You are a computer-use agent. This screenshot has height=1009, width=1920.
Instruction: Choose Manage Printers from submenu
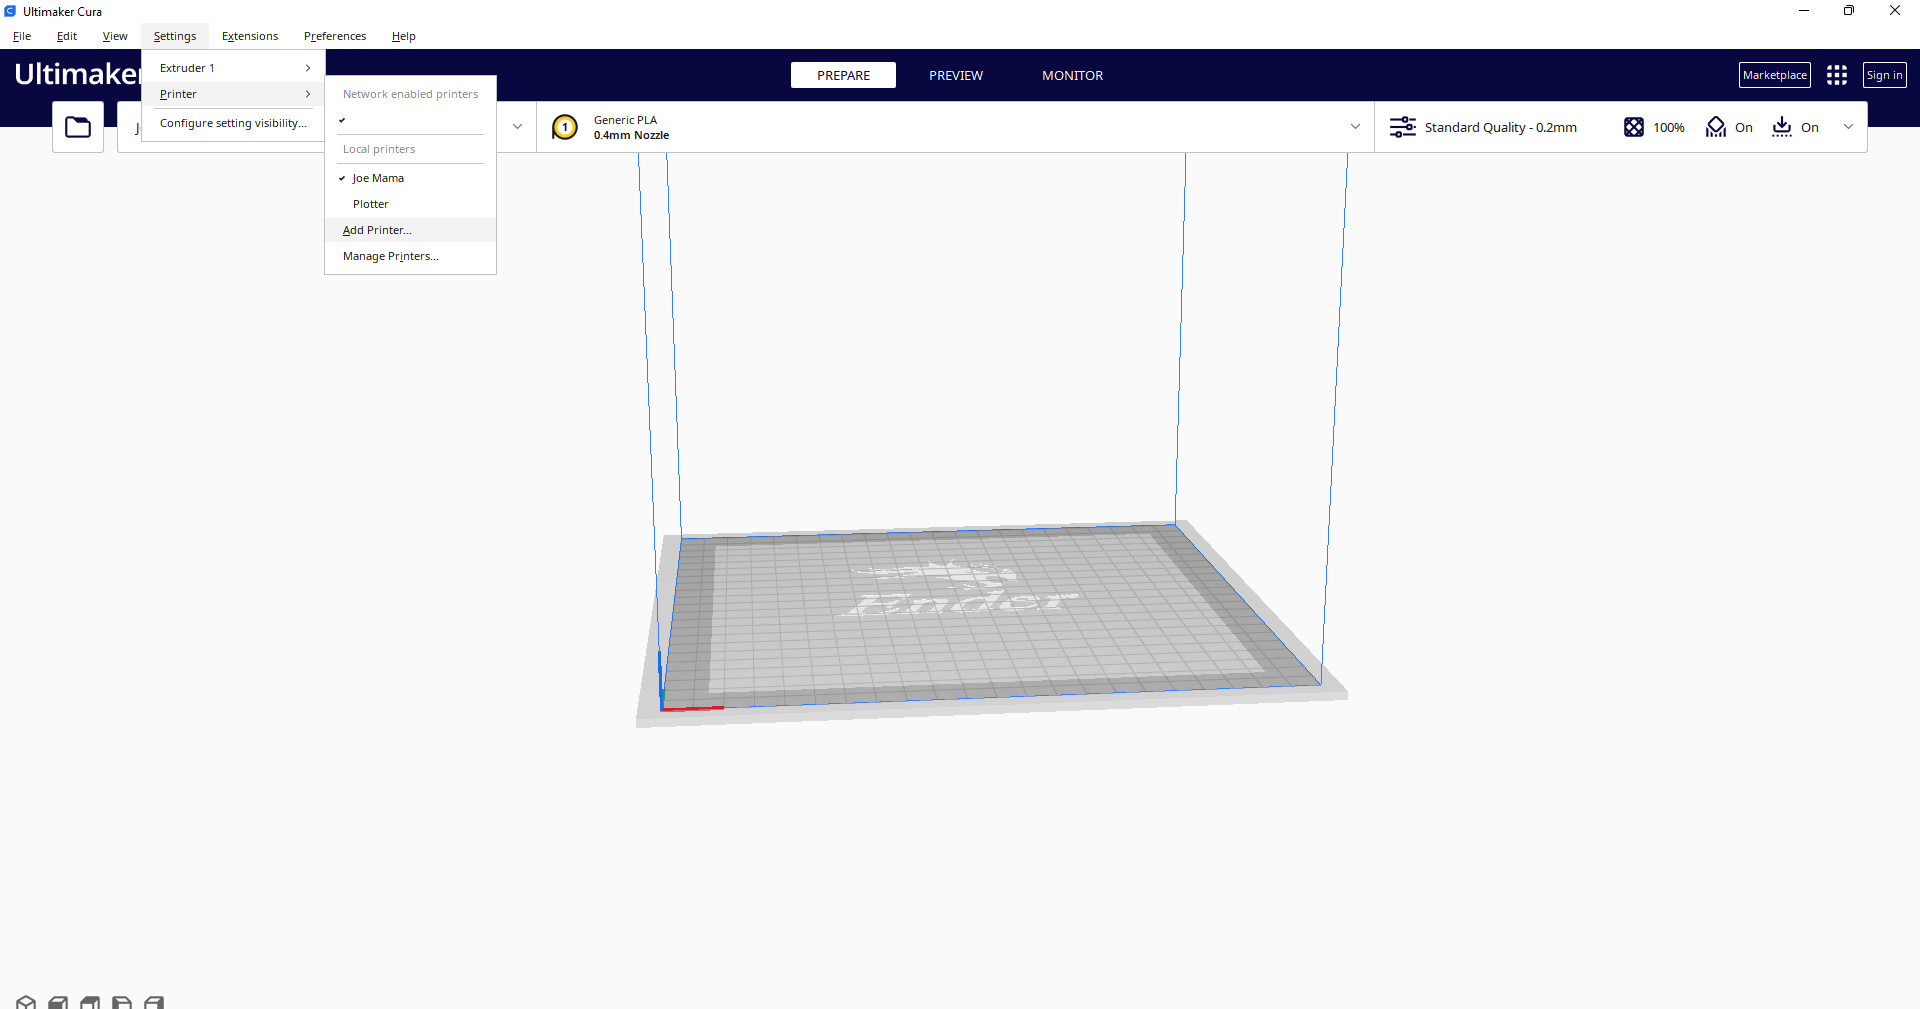coord(410,256)
